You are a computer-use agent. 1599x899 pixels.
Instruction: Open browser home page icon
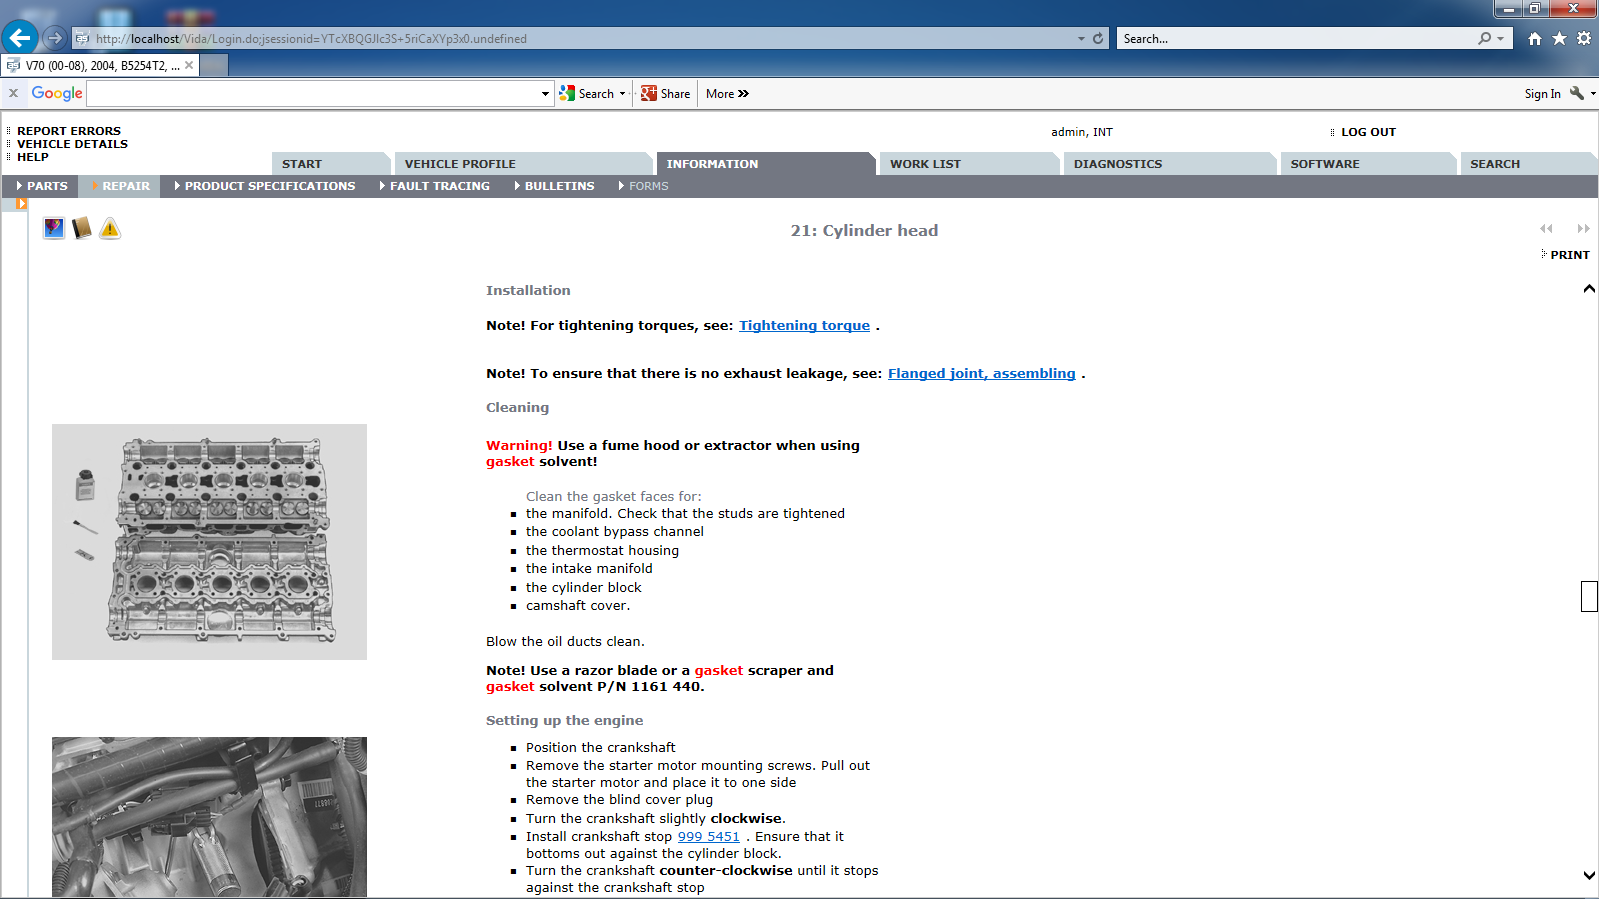point(1534,38)
